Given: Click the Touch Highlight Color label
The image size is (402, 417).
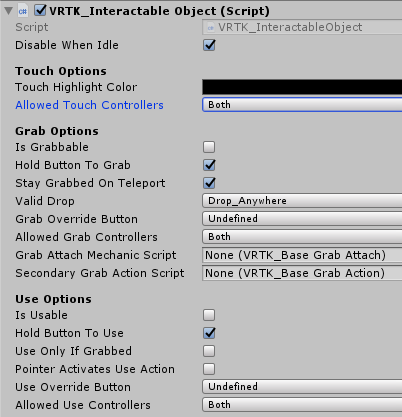Looking at the screenshot, I should (76, 87).
